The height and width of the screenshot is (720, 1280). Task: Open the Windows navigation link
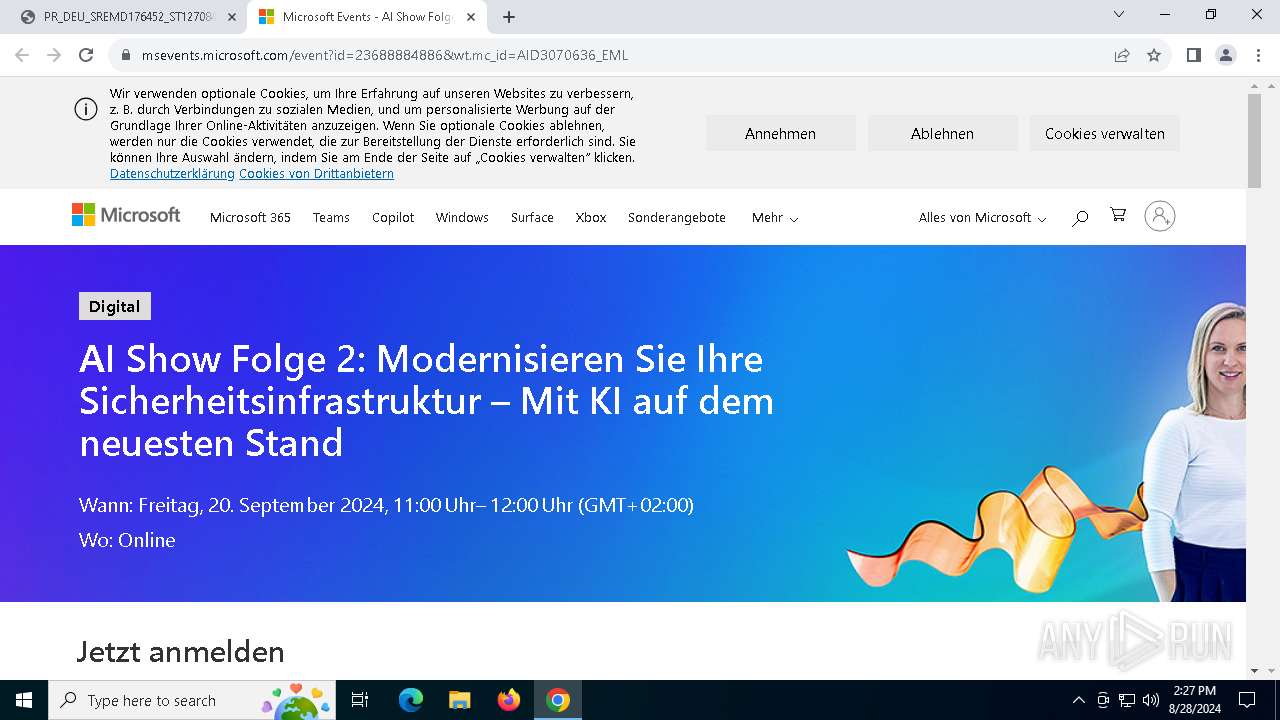tap(462, 217)
